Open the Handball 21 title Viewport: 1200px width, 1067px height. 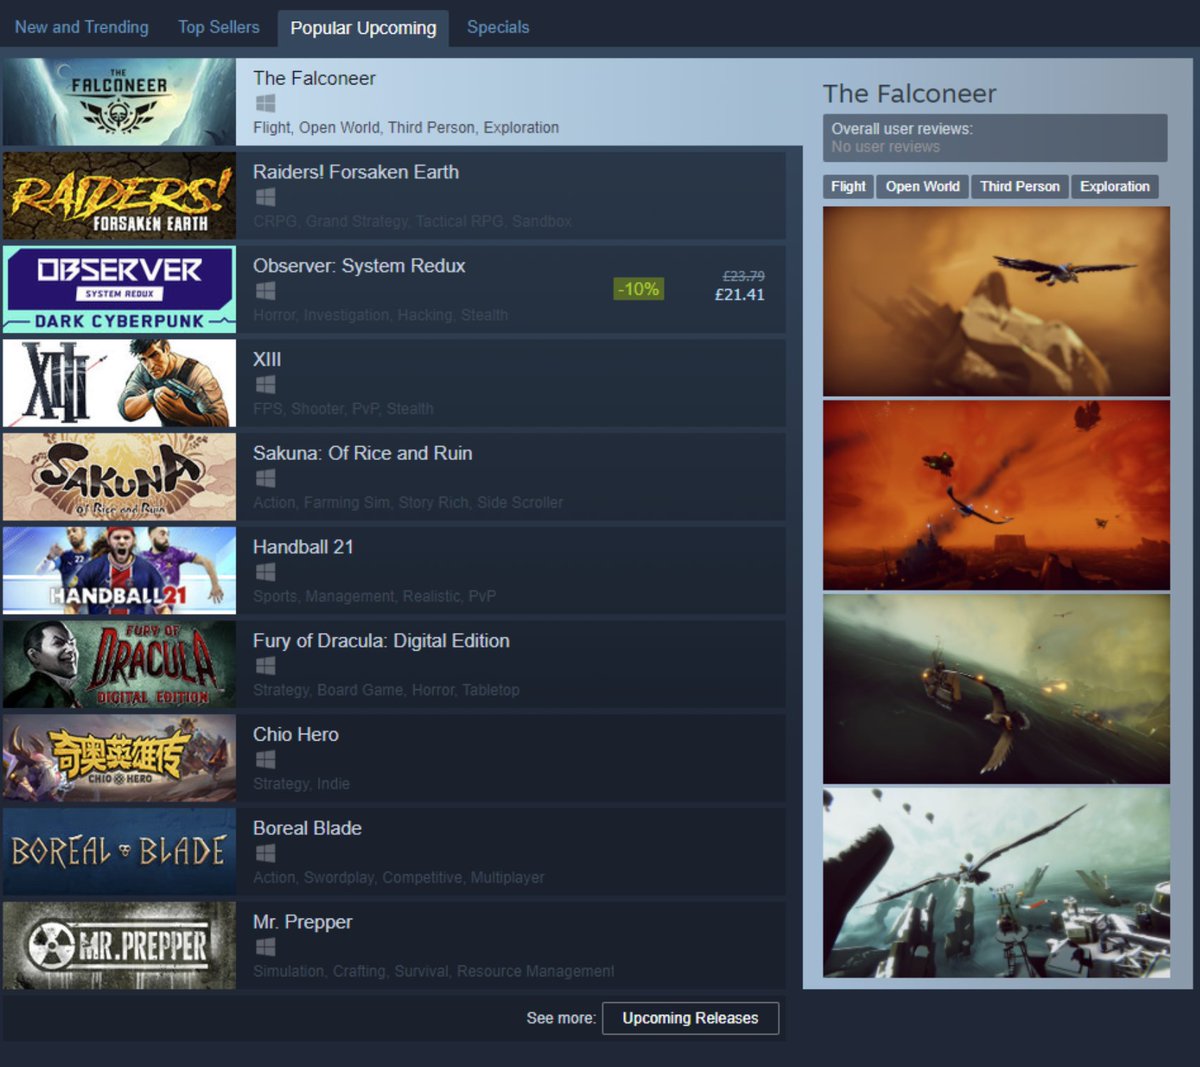pos(303,547)
